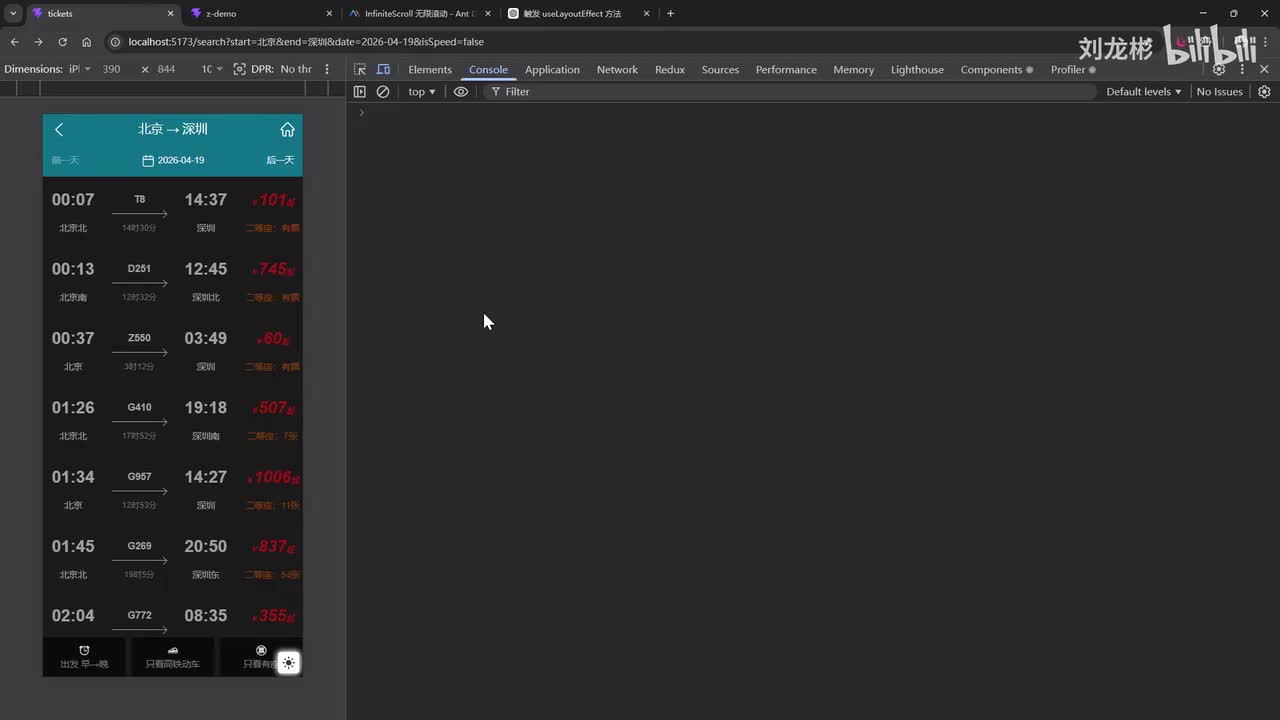The height and width of the screenshot is (720, 1280).
Task: Toggle the light/dark theme sun button
Action: point(288,663)
